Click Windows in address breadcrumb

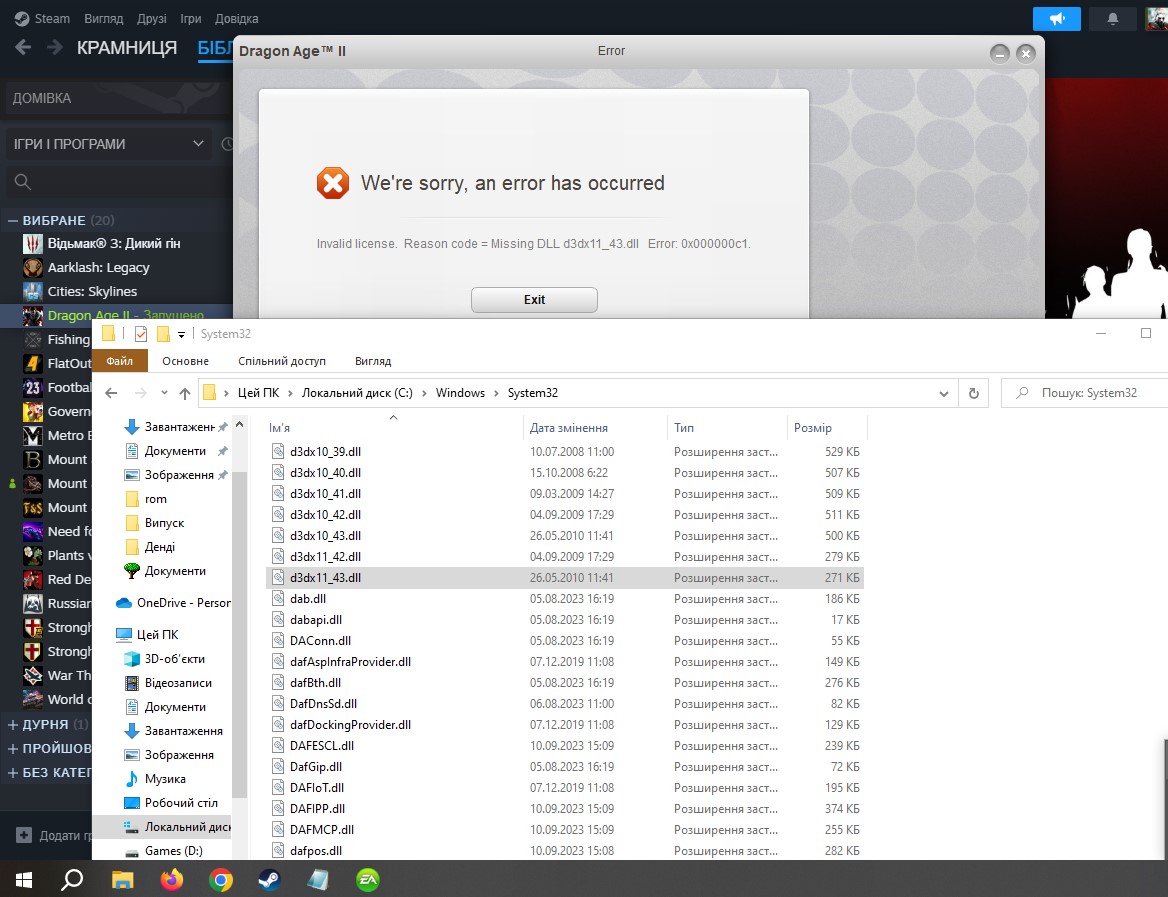point(460,393)
